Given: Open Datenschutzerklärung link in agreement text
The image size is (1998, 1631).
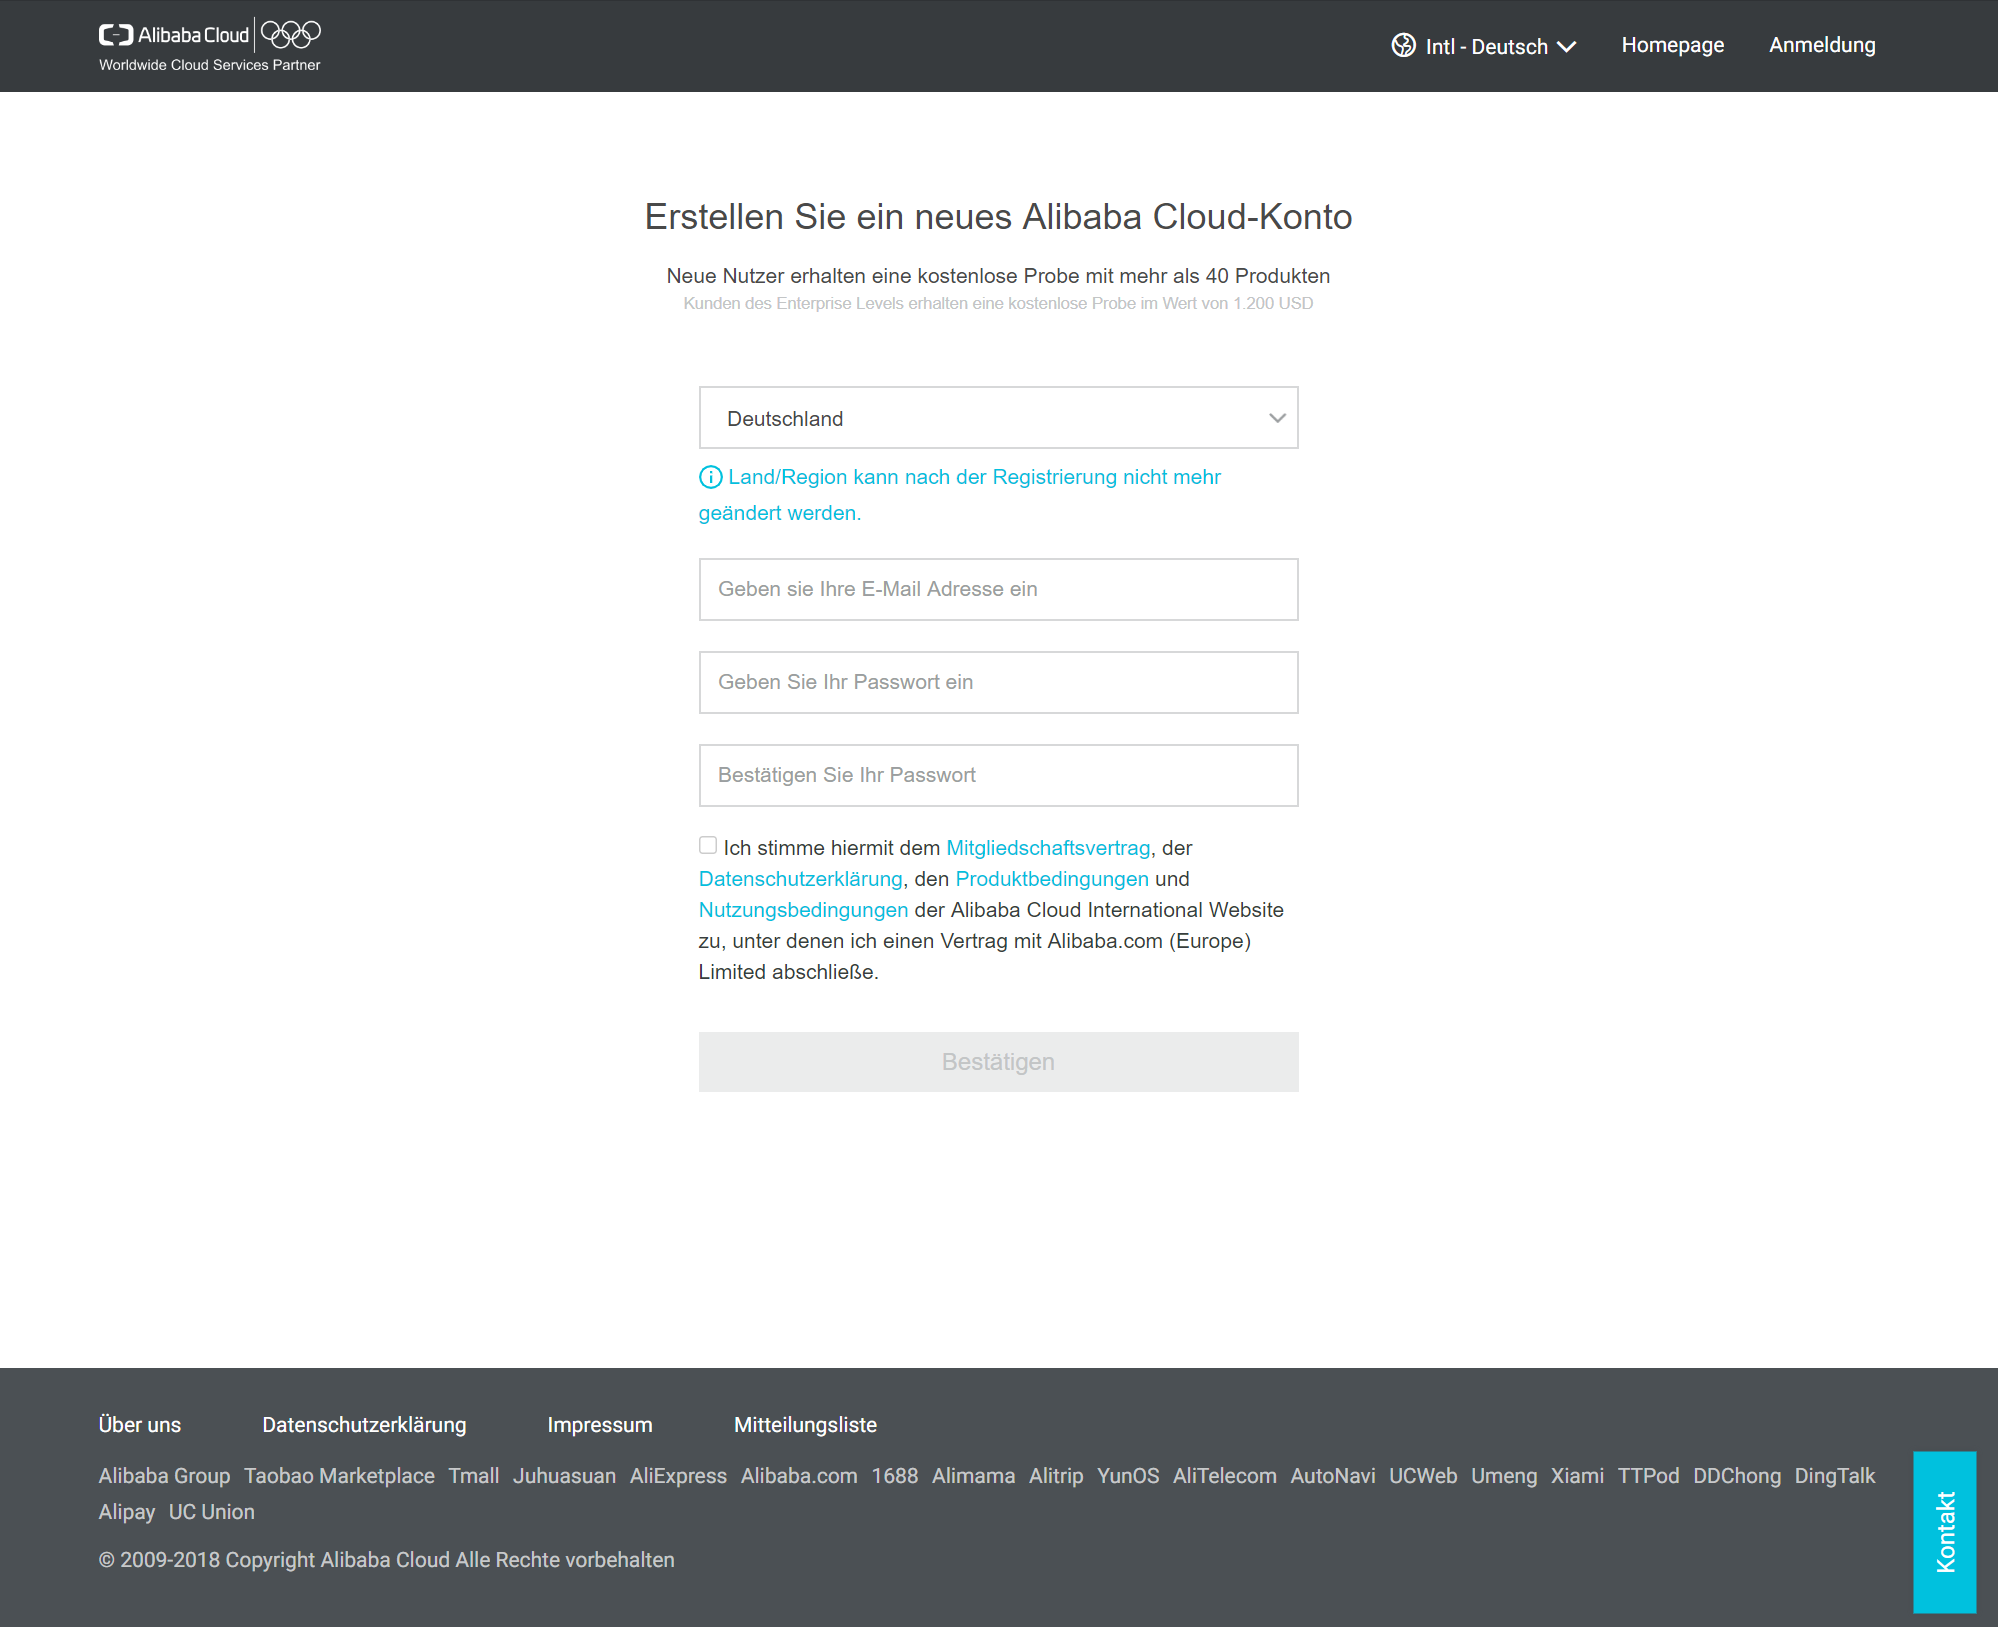Looking at the screenshot, I should (800, 879).
